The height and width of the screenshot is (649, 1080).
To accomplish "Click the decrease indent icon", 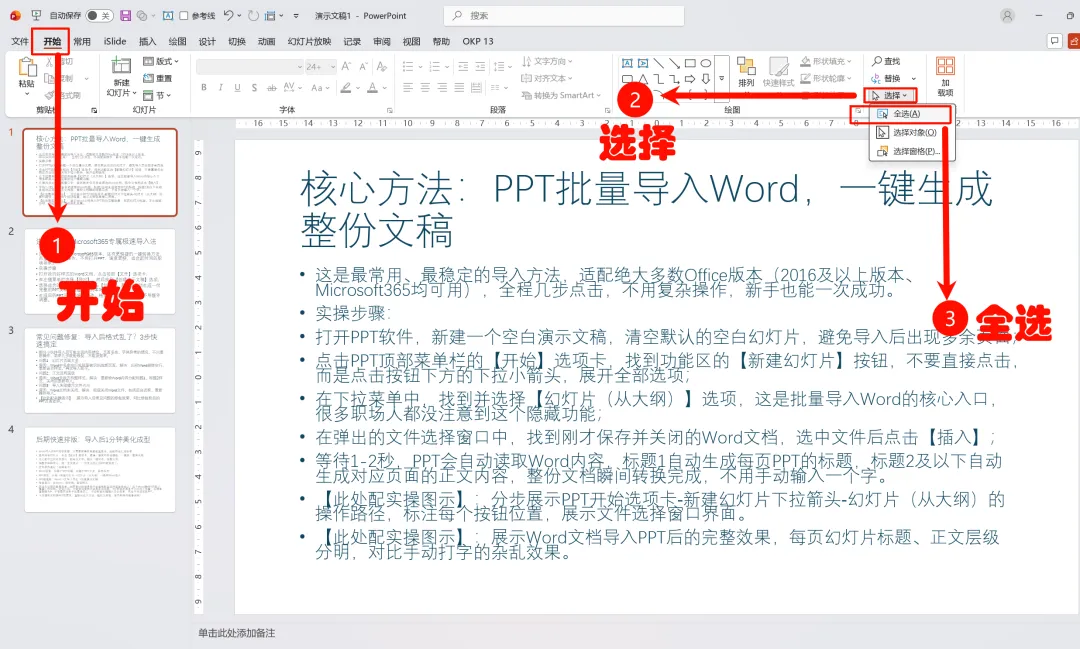I will coord(463,66).
